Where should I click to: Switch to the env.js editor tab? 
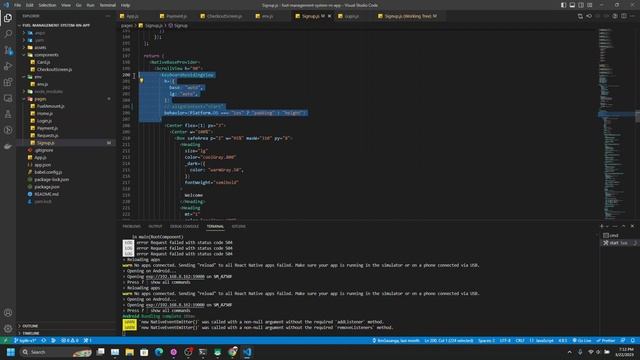coord(265,16)
